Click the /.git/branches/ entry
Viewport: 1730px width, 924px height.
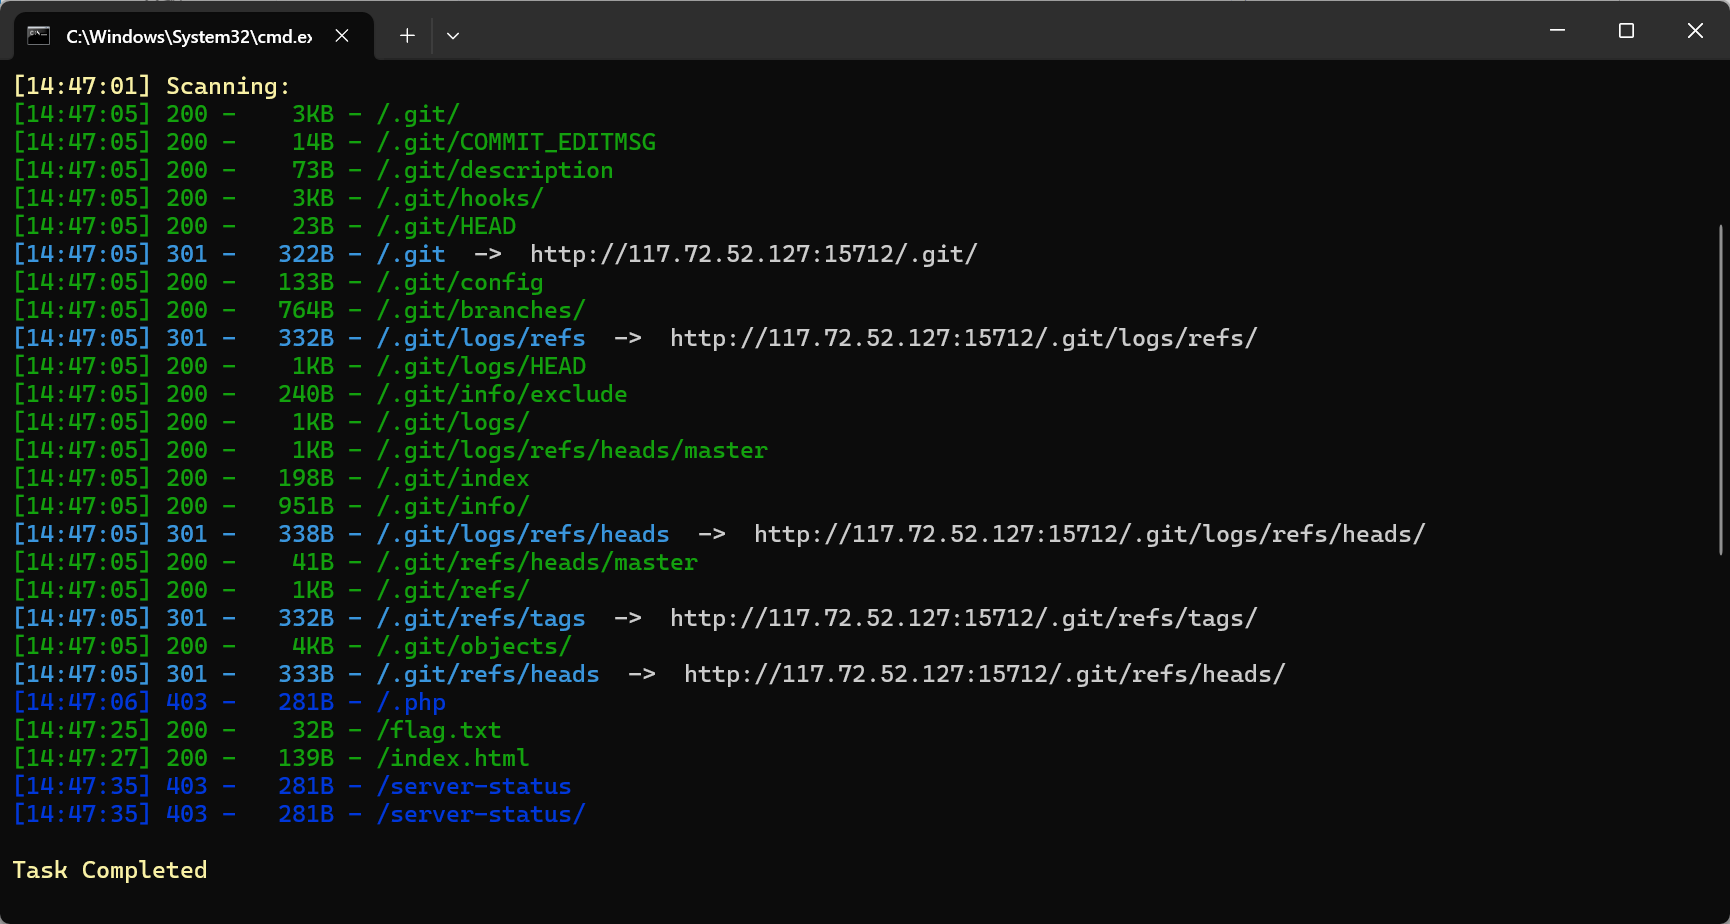pos(481,310)
